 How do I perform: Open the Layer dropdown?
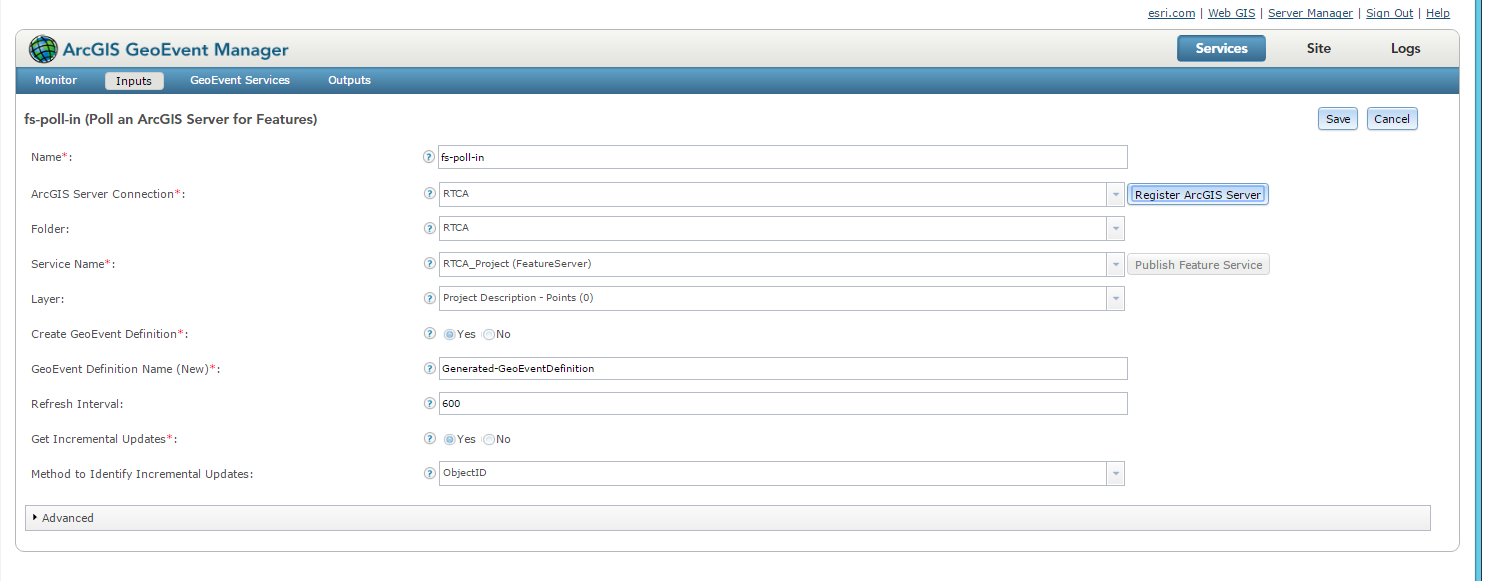1115,298
